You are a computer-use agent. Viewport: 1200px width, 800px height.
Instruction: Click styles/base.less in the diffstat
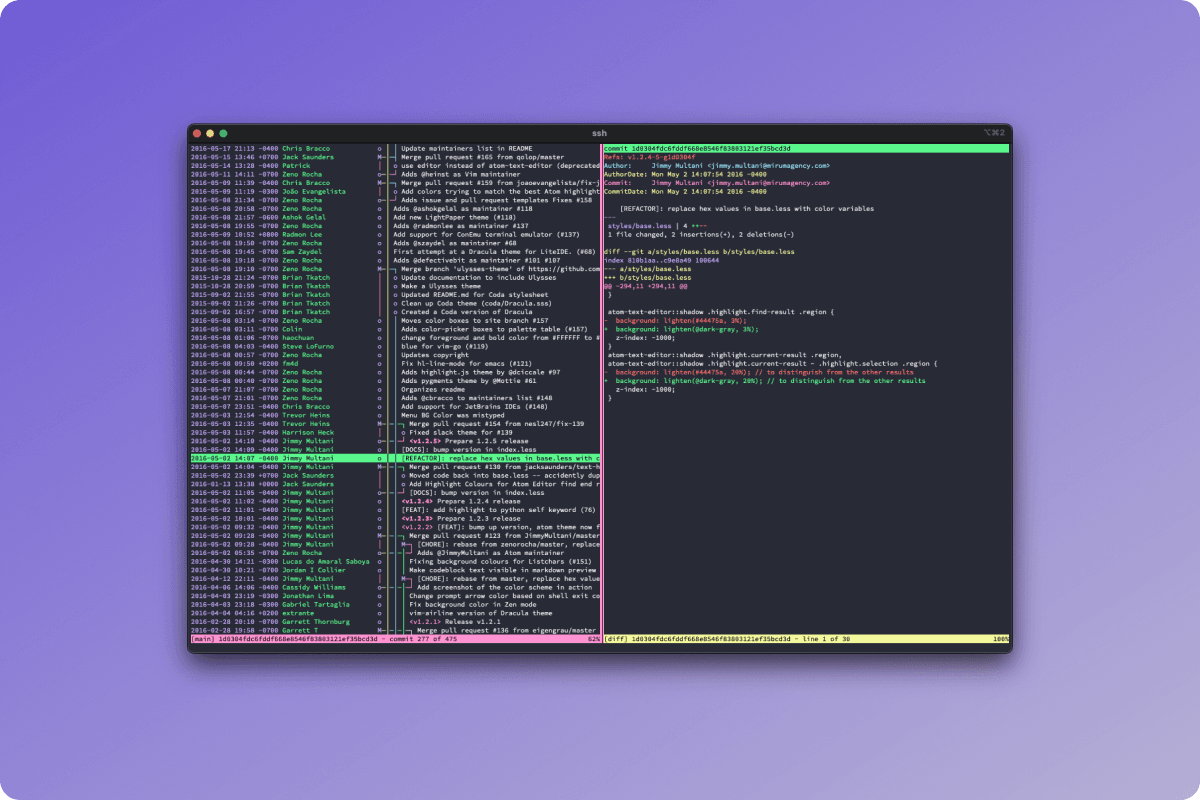640,226
